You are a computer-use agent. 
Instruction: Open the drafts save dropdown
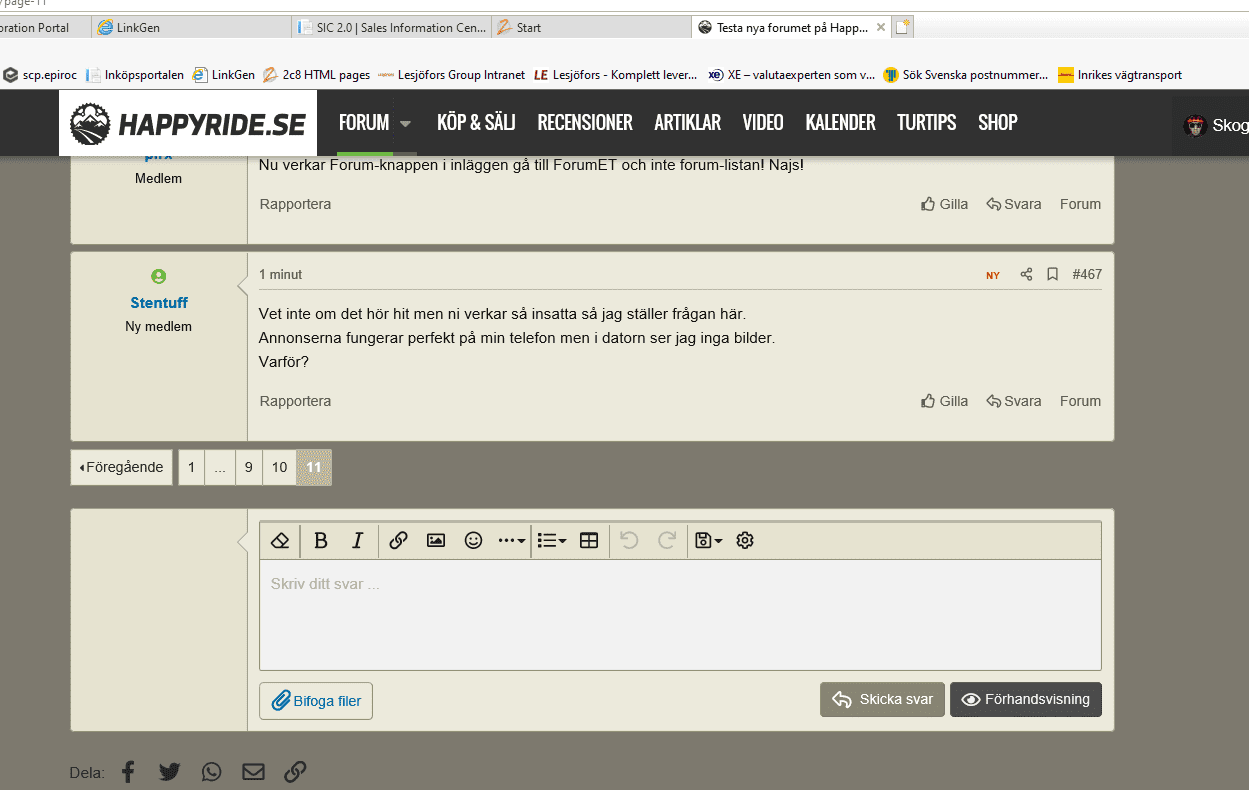(708, 541)
